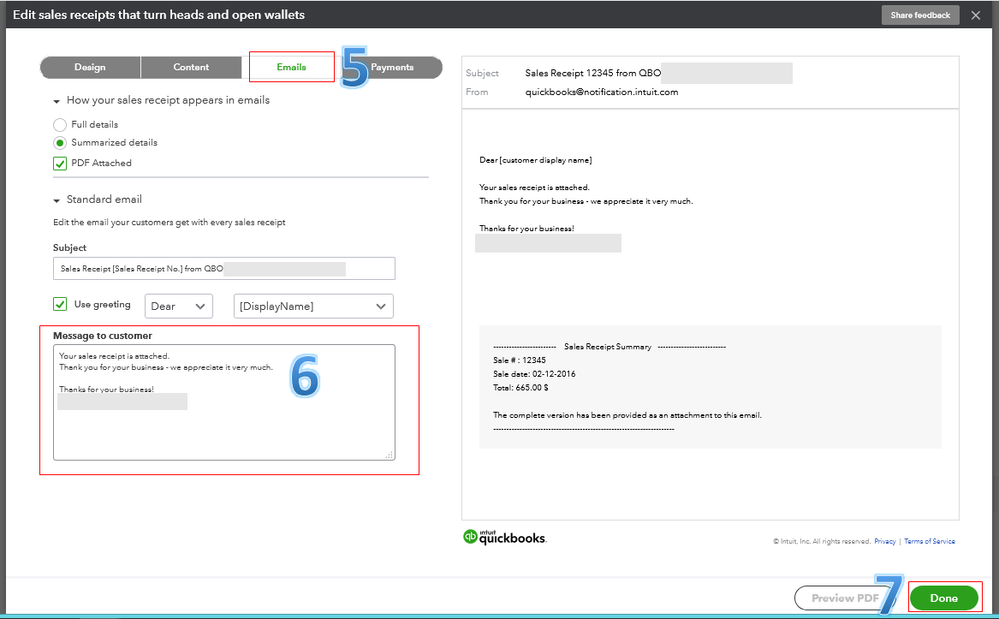Image resolution: width=999 pixels, height=619 pixels.
Task: Open the Terms of Service link
Action: pyautogui.click(x=930, y=541)
